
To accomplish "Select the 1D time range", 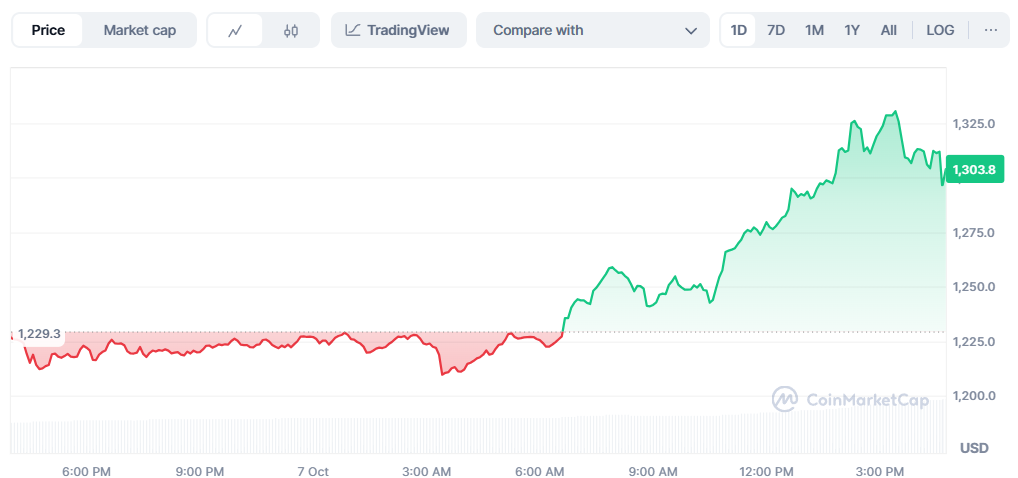I will pos(739,30).
